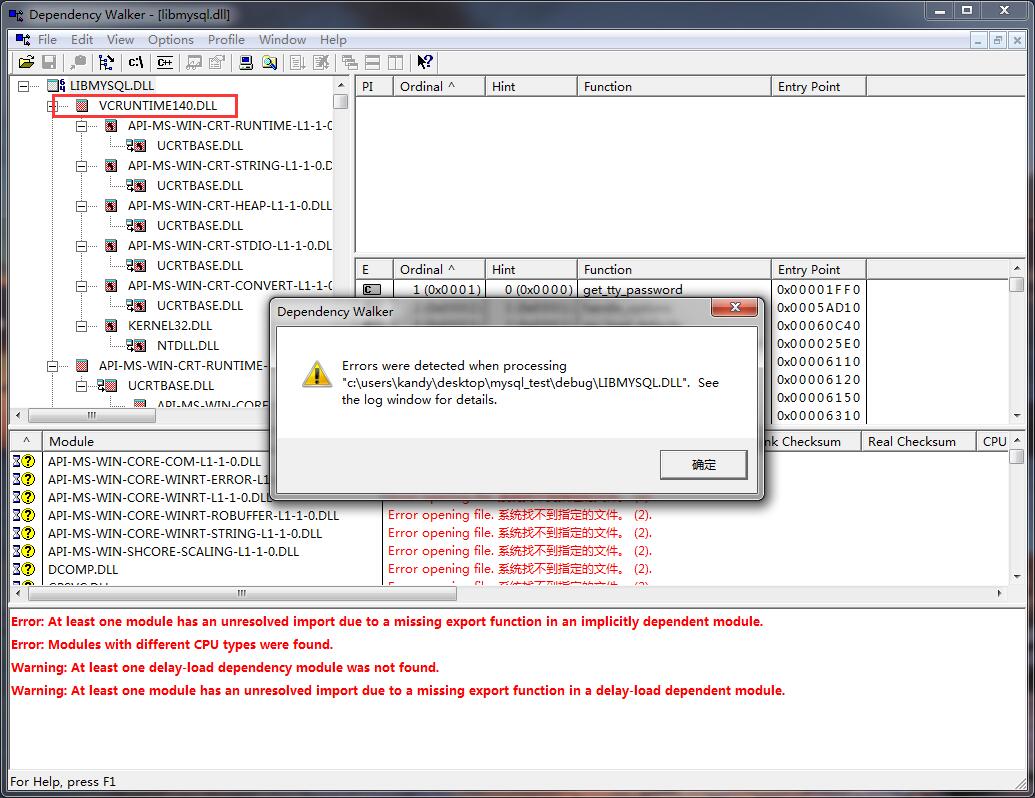
Task: Toggle Full Paths c:\ toolbar button
Action: point(136,62)
